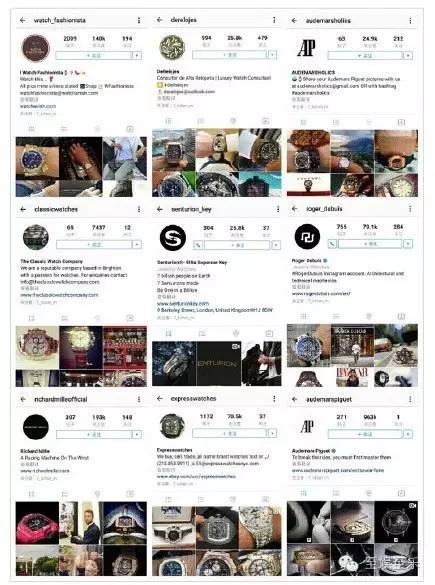Open overflow menu on classicwatches profile

[139, 209]
